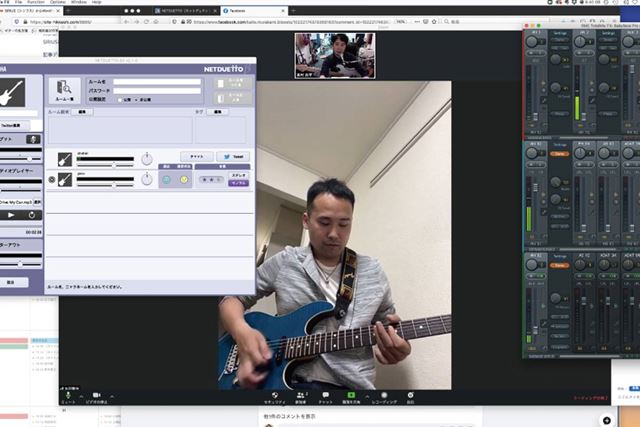The width and height of the screenshot is (640, 427).
Task: Click the microphone icon in NETDUETTO input section
Action: coord(34,139)
